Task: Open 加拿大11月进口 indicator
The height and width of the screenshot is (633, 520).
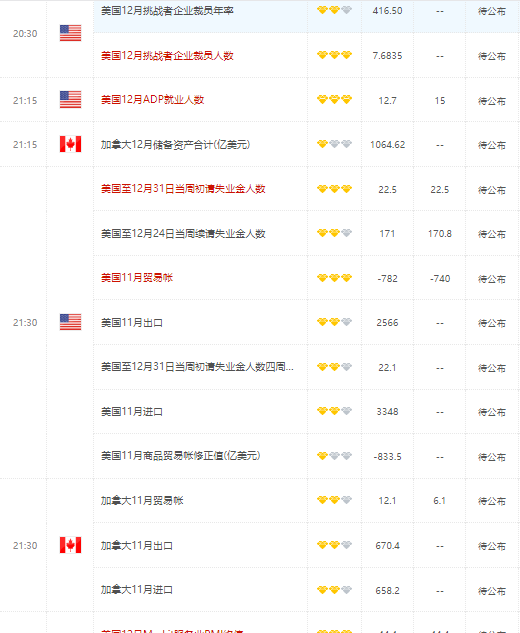Action: [137, 590]
